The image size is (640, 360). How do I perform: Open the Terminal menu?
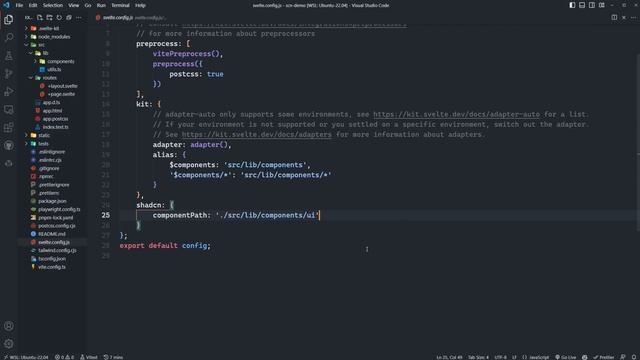[120, 5]
